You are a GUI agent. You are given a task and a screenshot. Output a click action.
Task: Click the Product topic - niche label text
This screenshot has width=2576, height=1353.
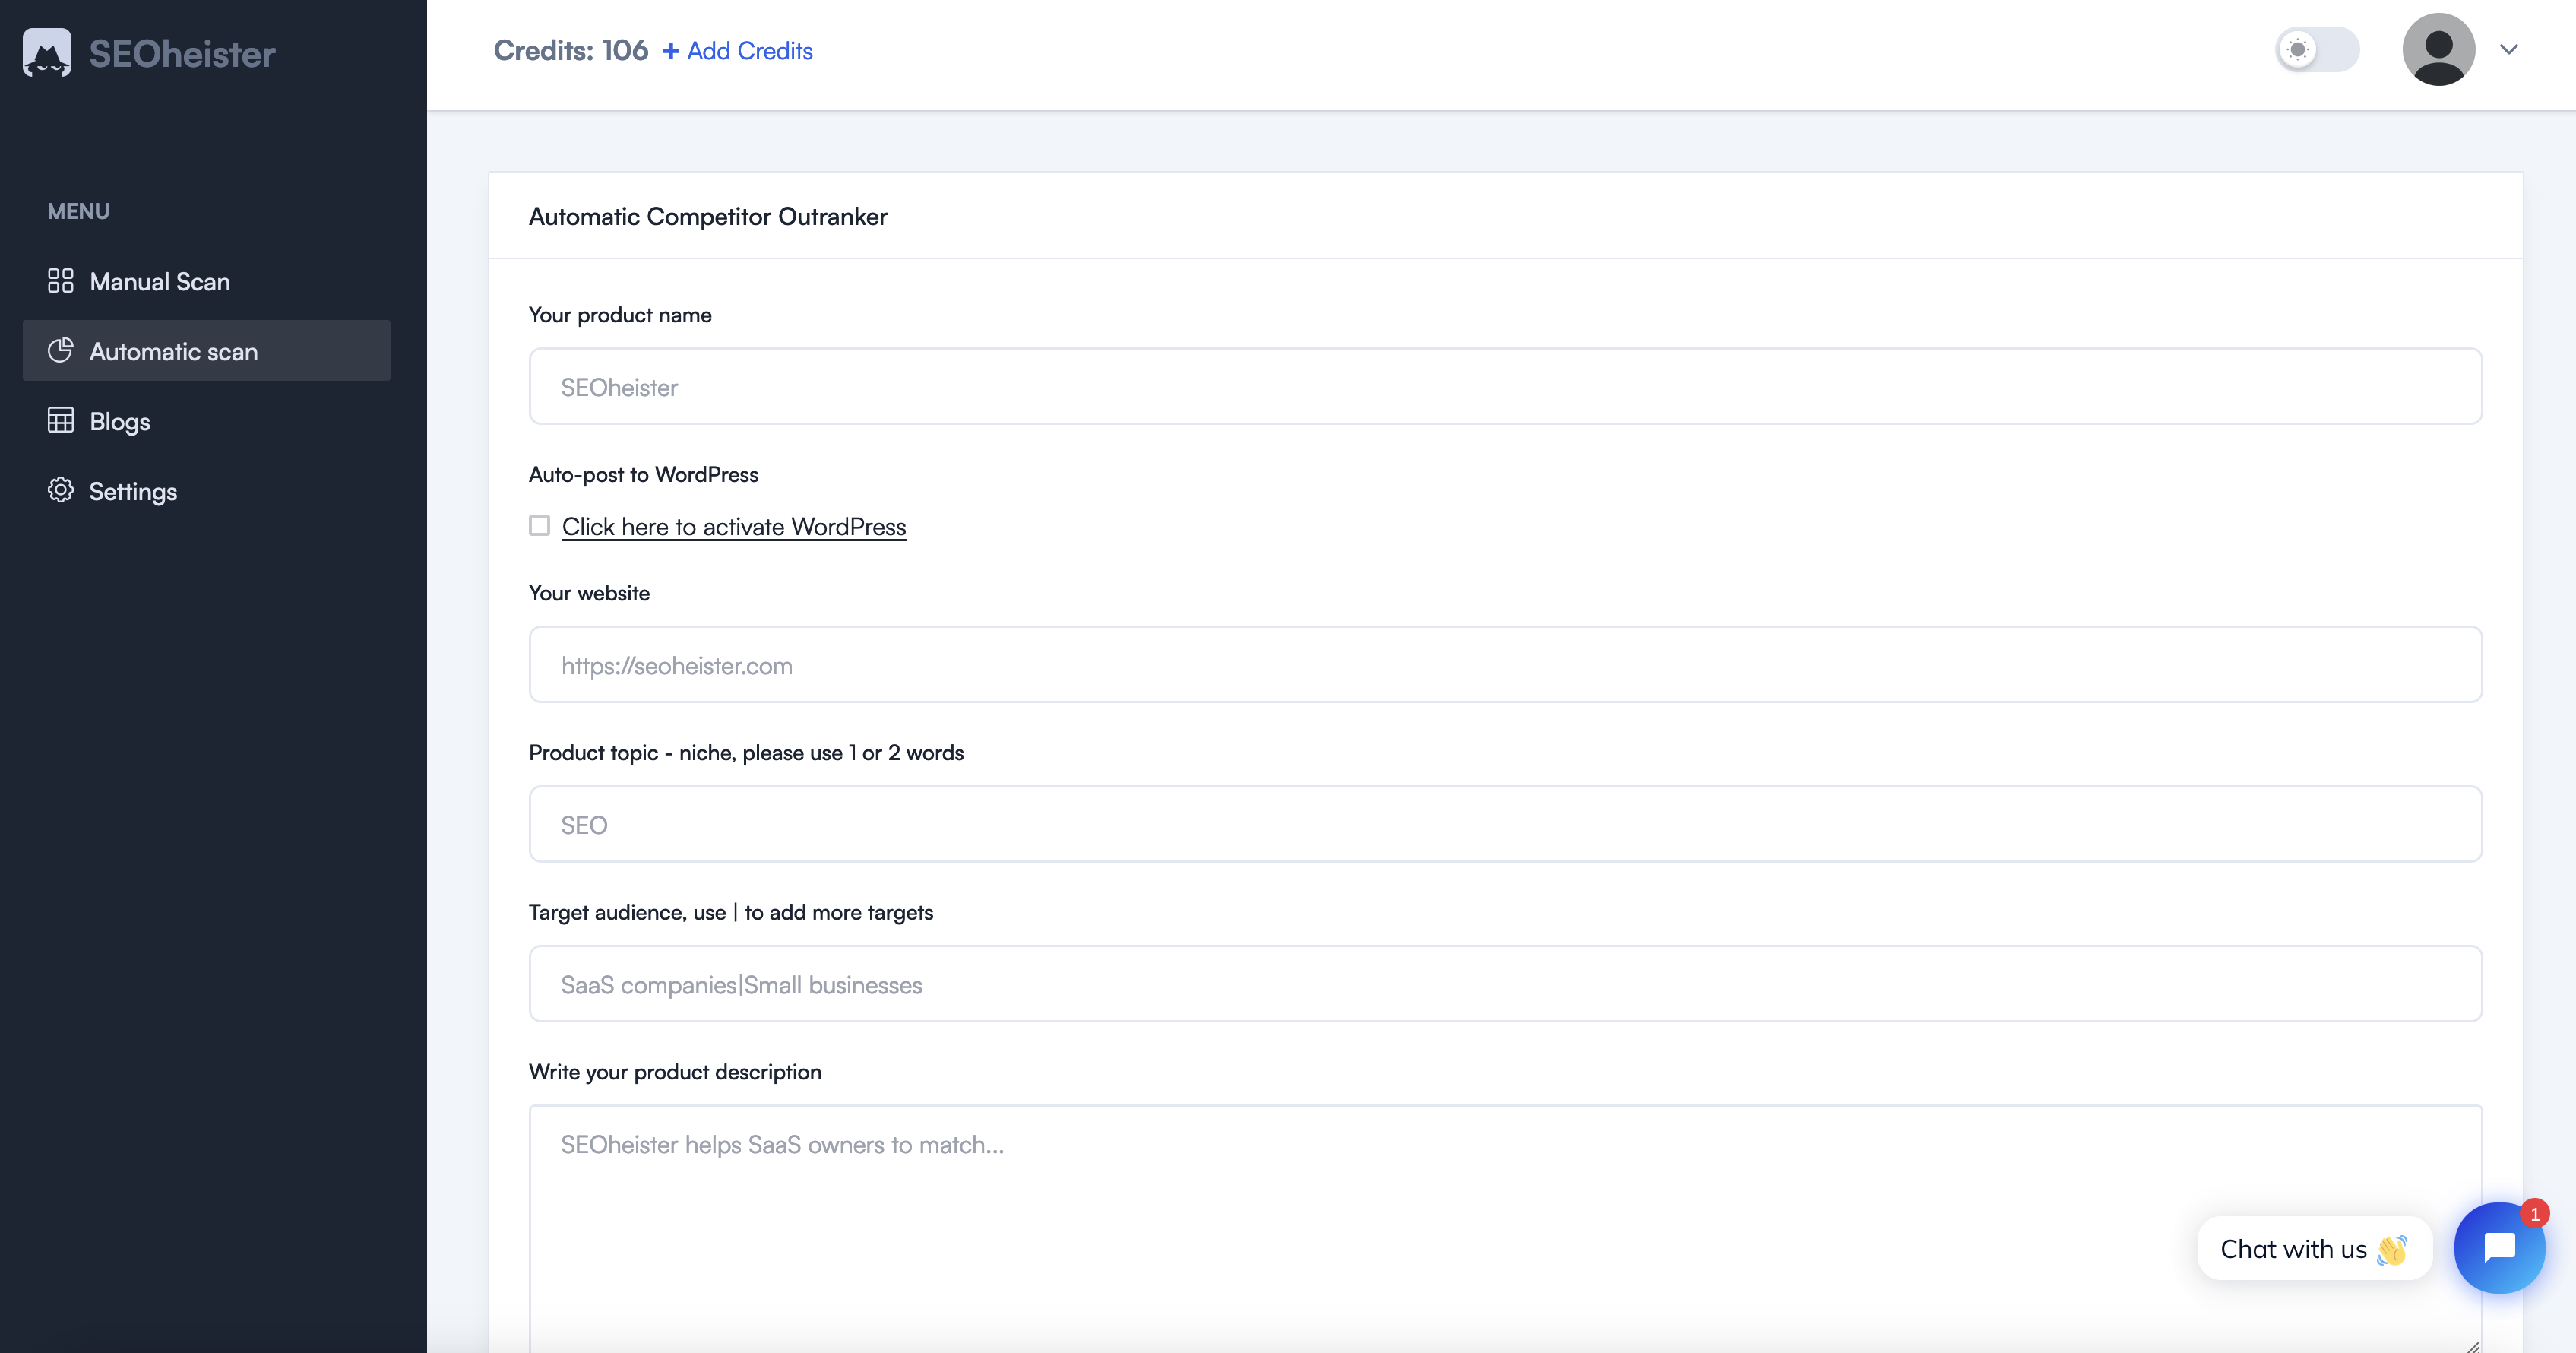pyautogui.click(x=746, y=753)
